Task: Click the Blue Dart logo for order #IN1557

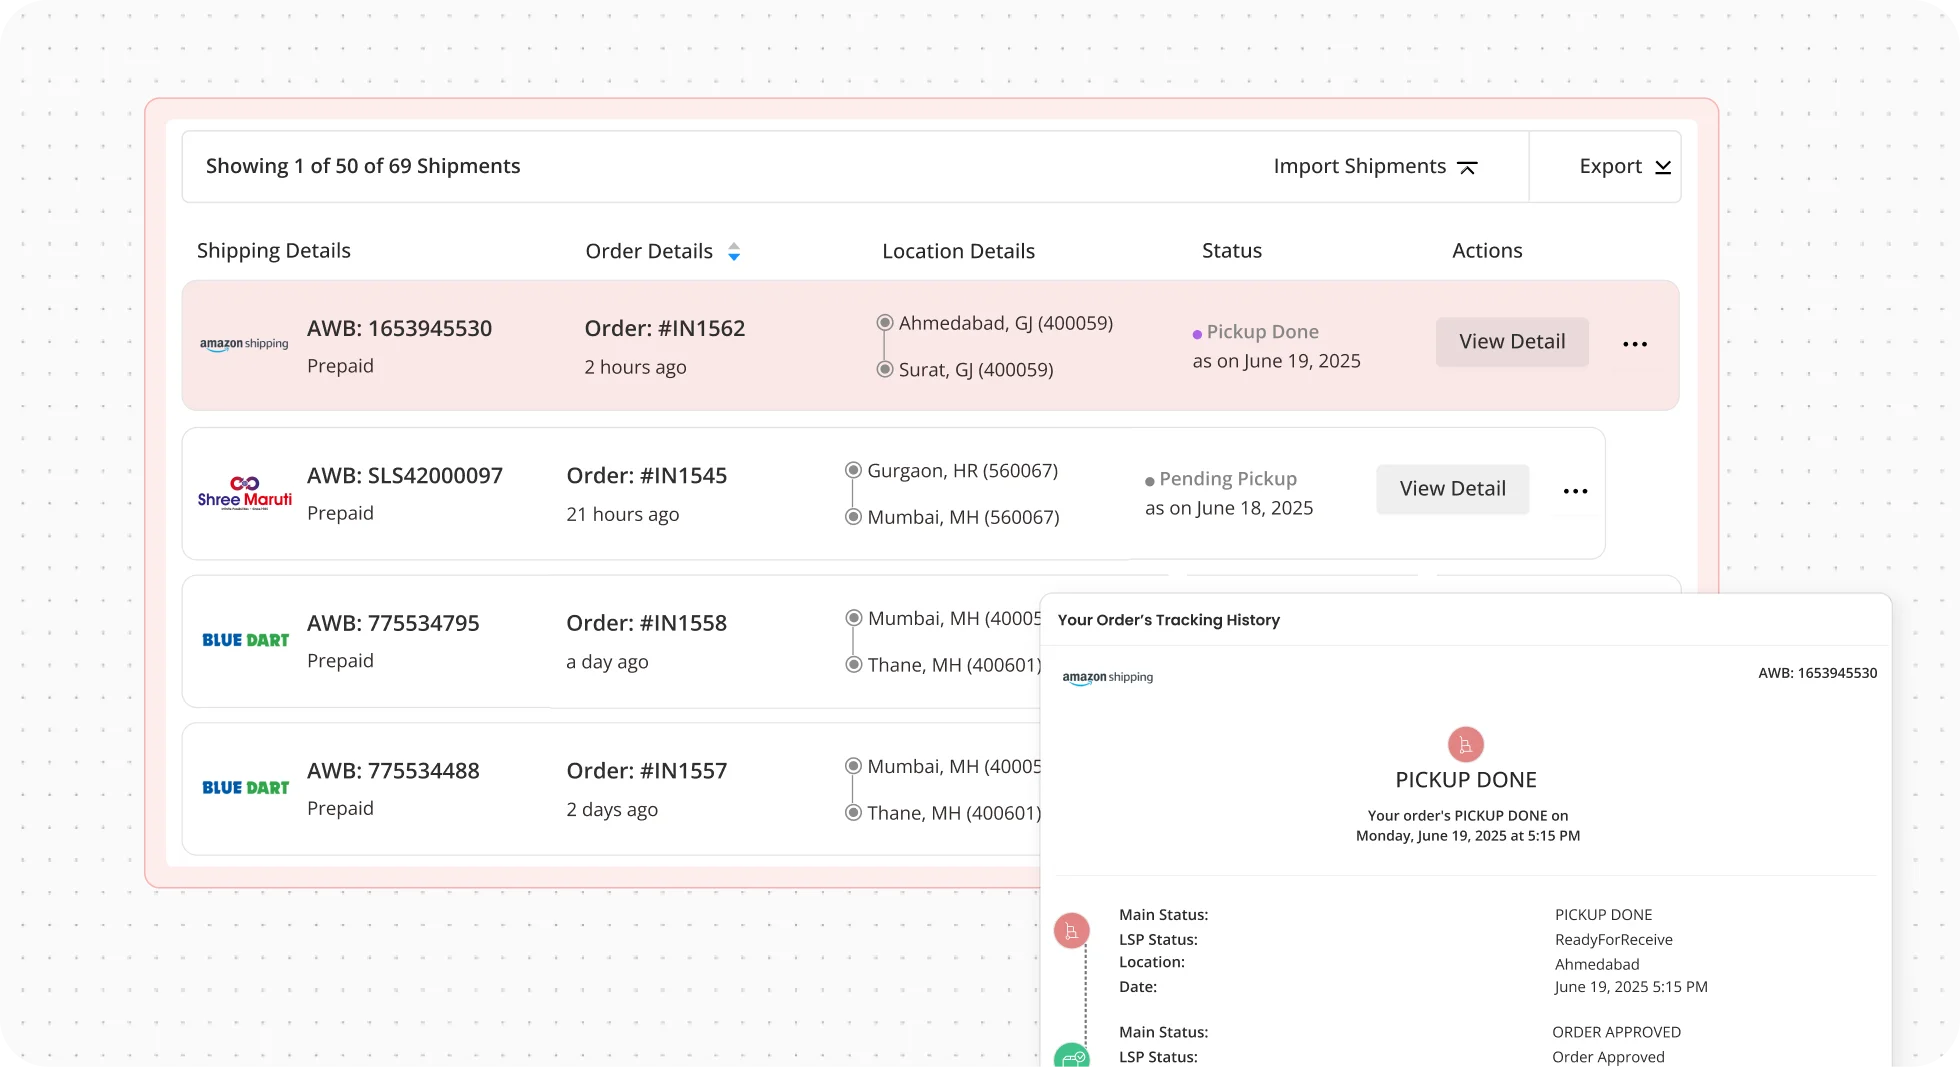Action: (243, 786)
